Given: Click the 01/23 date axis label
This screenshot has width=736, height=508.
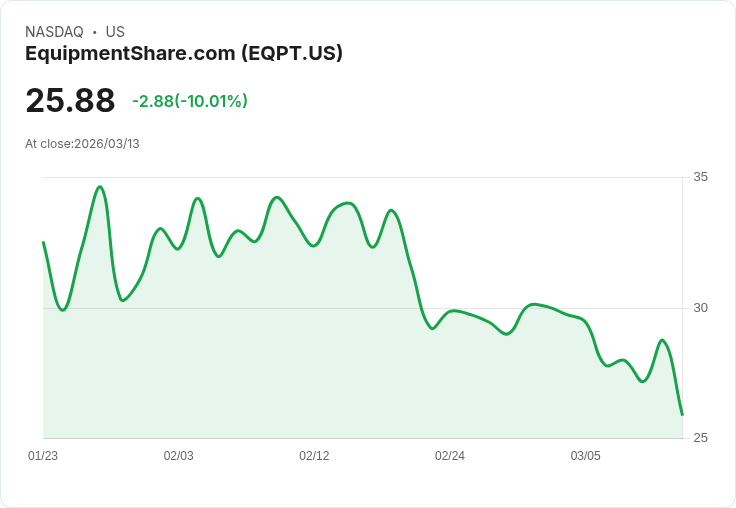Looking at the screenshot, I should click(43, 456).
